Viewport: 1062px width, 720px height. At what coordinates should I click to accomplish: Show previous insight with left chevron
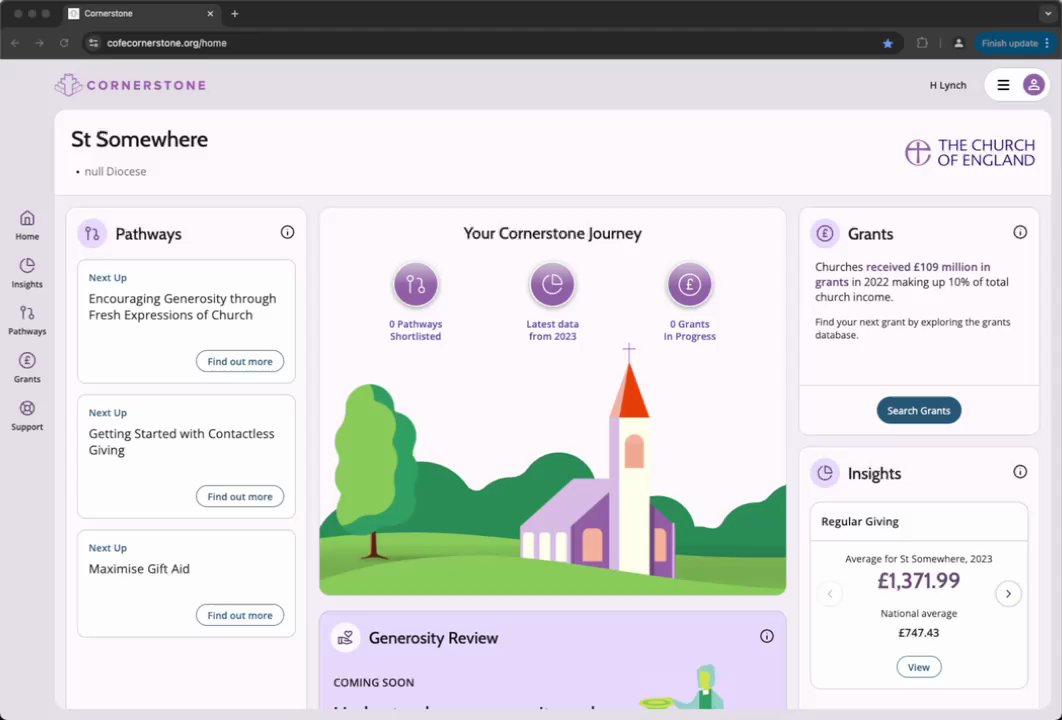click(830, 594)
